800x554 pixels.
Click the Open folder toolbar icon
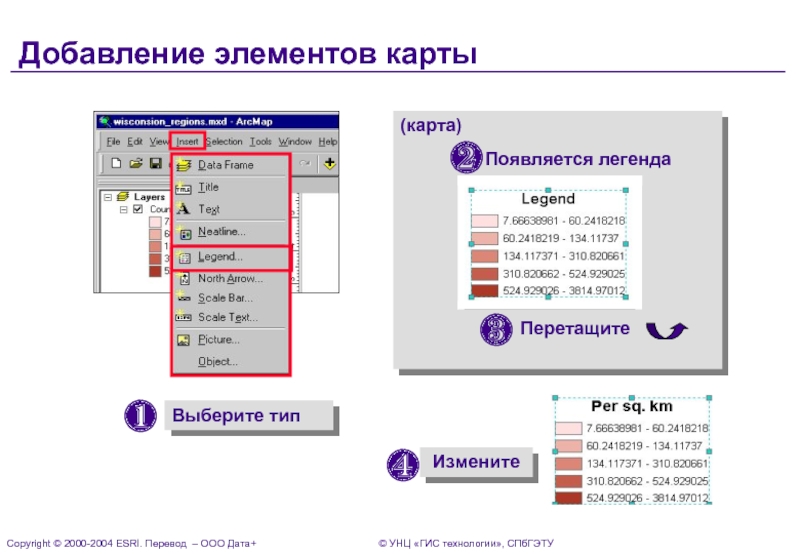[x=136, y=163]
